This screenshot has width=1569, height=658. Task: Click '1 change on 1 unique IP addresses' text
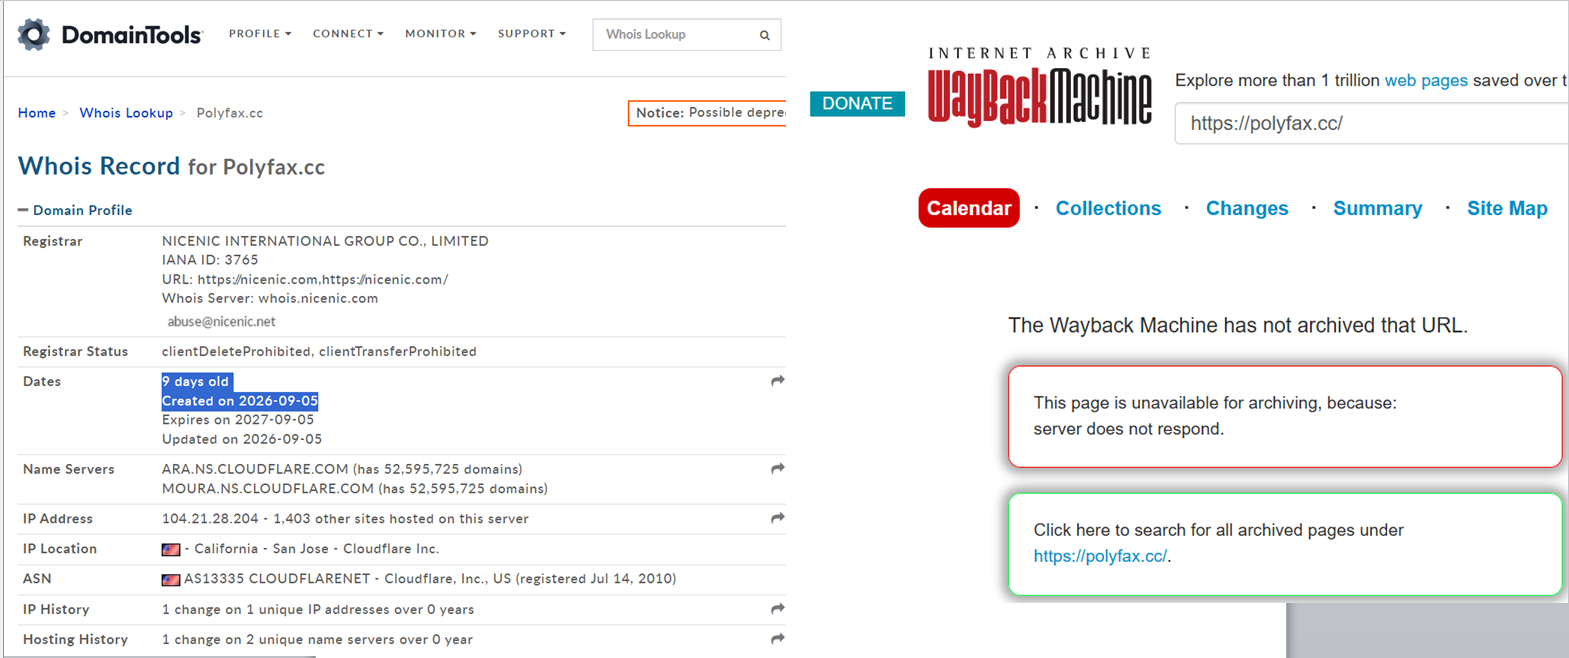(x=318, y=609)
